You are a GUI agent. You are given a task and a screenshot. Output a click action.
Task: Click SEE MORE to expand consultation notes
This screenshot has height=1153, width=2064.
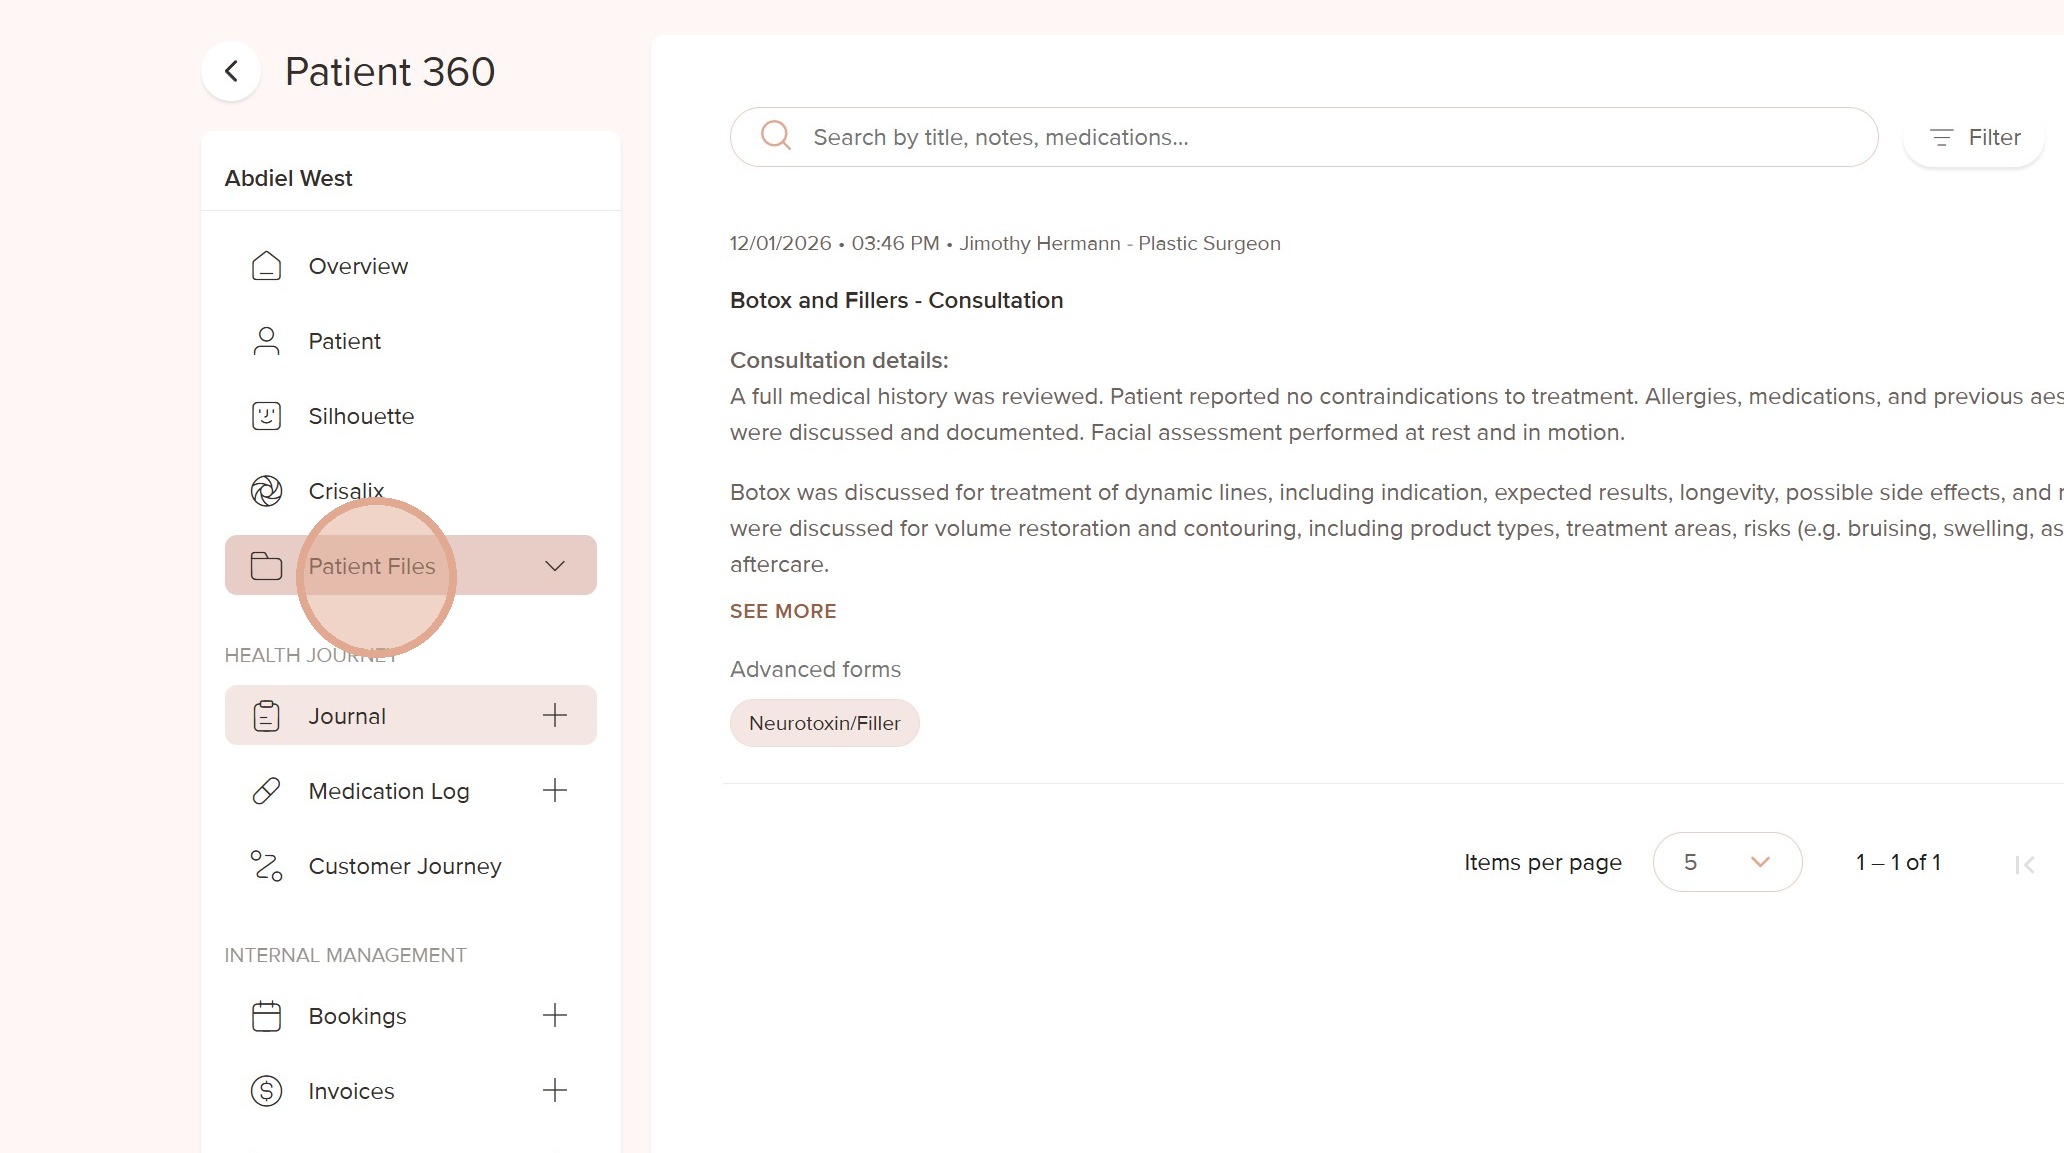[783, 611]
